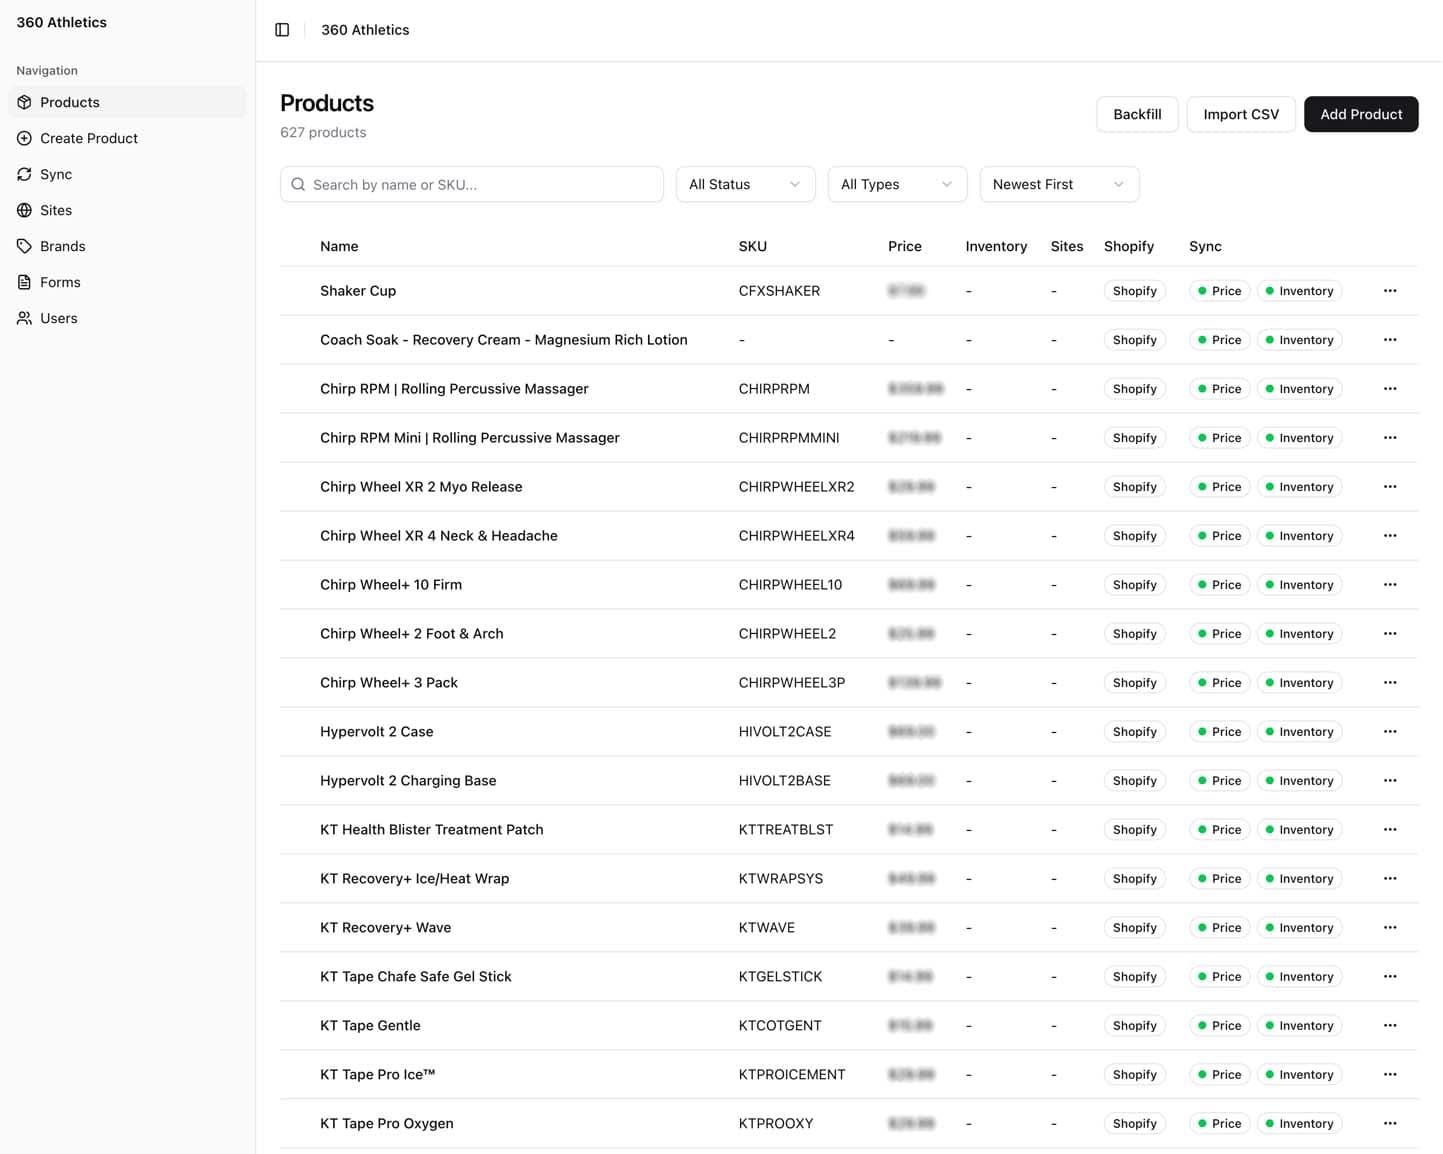This screenshot has width=1443, height=1154.
Task: Click the Forms document icon
Action: 24,282
